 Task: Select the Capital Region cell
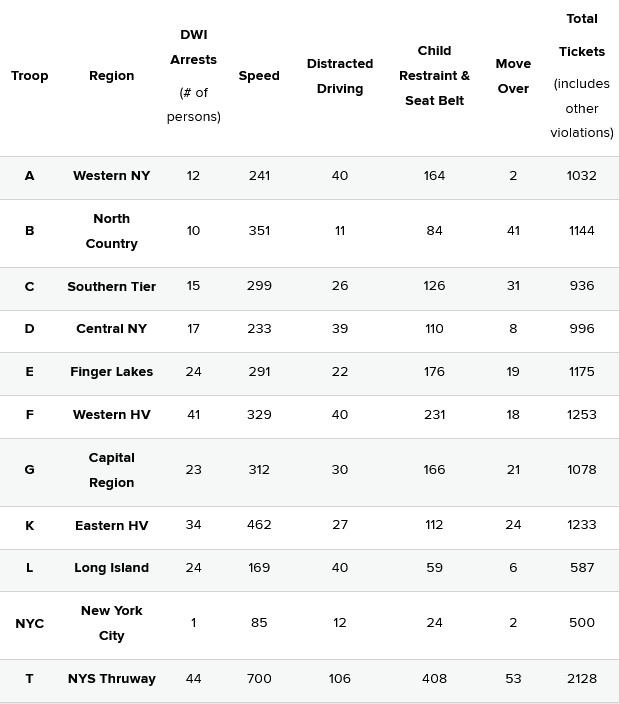pos(111,470)
